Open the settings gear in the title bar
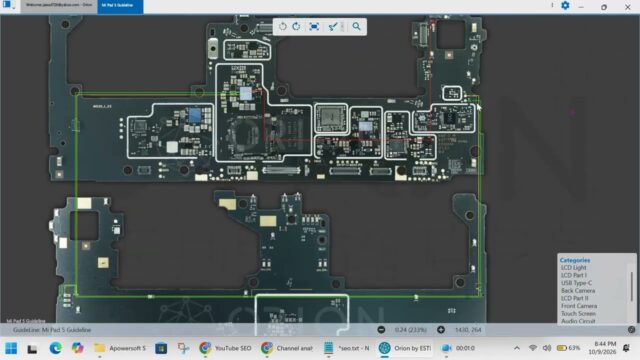The width and height of the screenshot is (640, 360). coord(565,6)
